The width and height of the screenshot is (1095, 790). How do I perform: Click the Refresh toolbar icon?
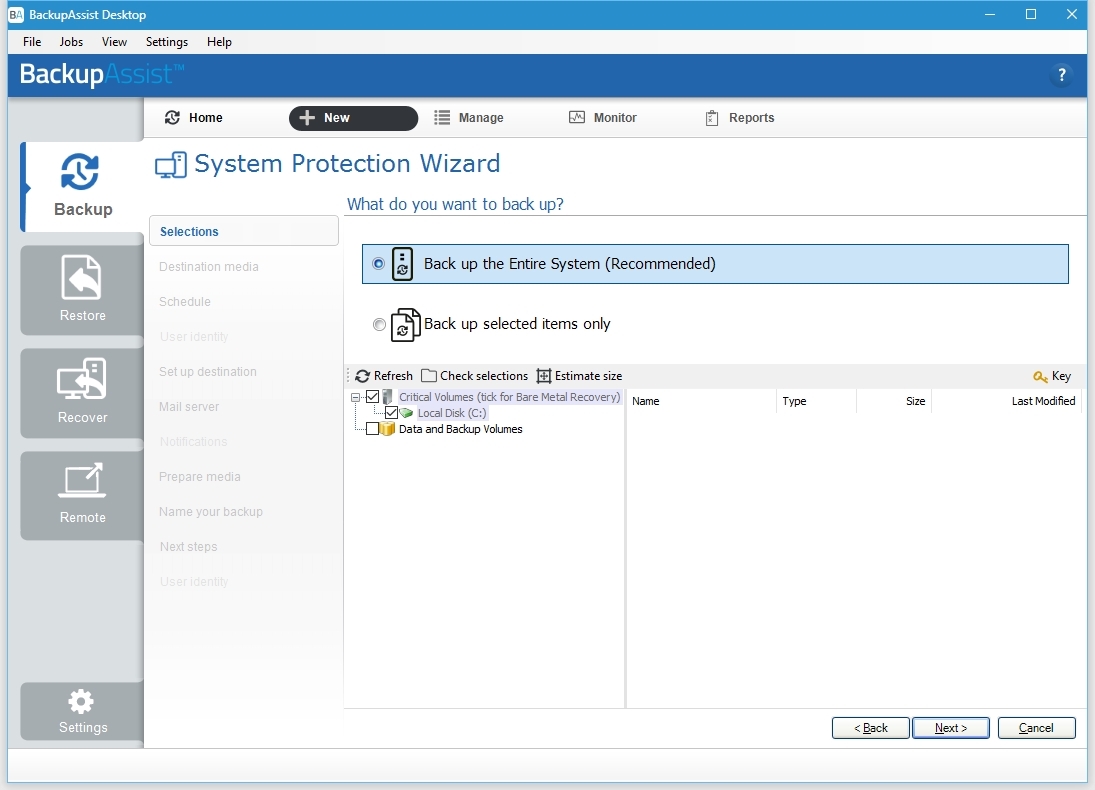(x=363, y=376)
